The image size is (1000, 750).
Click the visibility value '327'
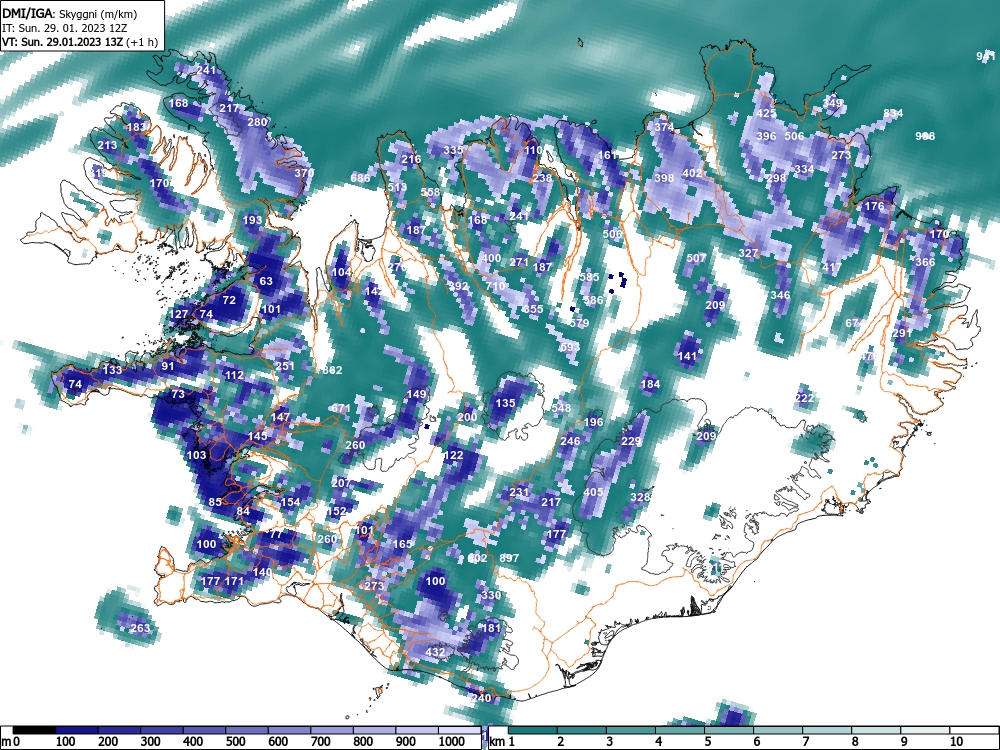tap(748, 253)
